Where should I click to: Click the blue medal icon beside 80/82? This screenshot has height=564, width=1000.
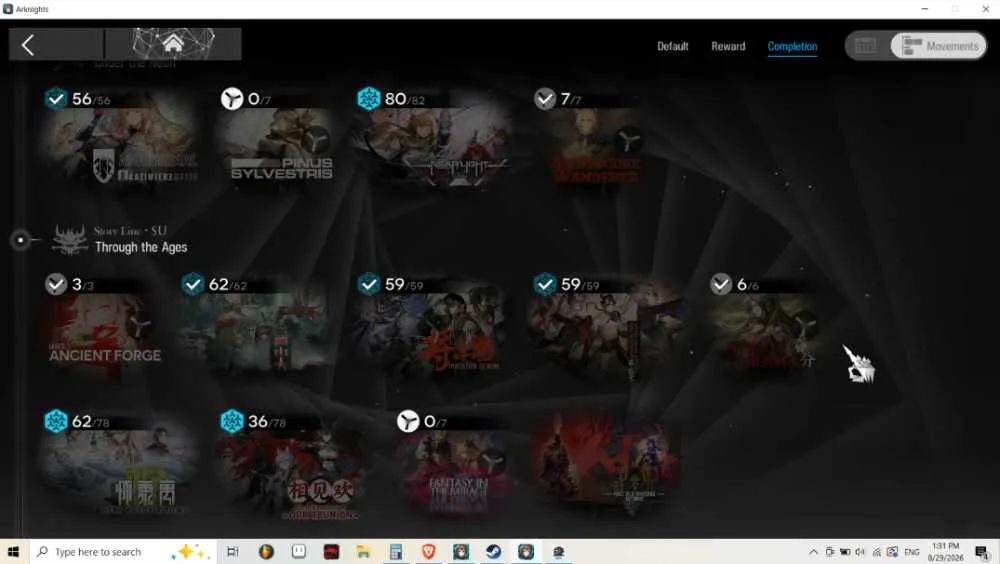click(369, 99)
